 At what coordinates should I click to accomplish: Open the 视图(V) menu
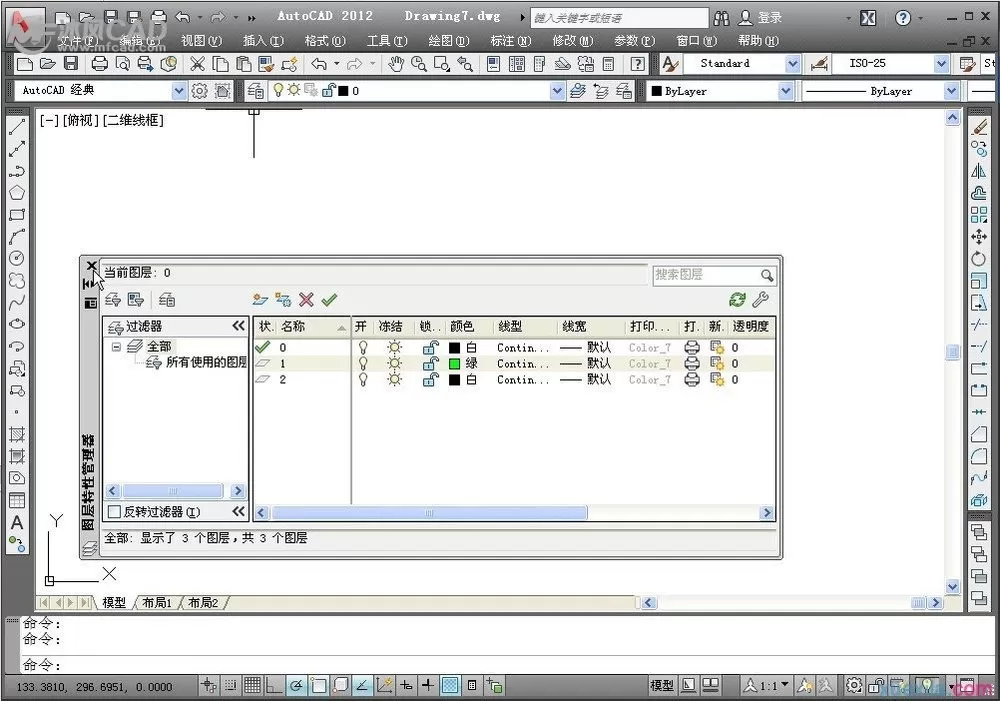pos(201,41)
